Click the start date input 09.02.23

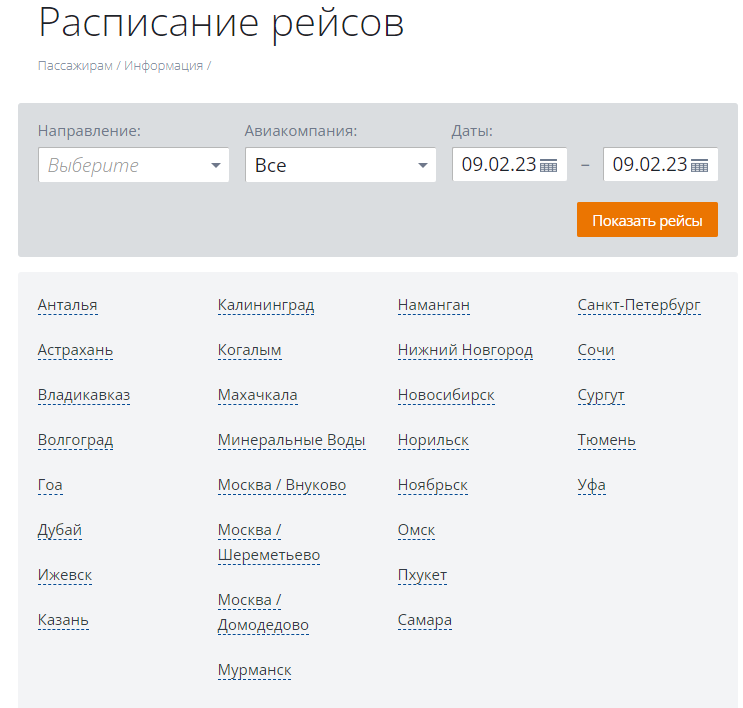[x=510, y=164]
